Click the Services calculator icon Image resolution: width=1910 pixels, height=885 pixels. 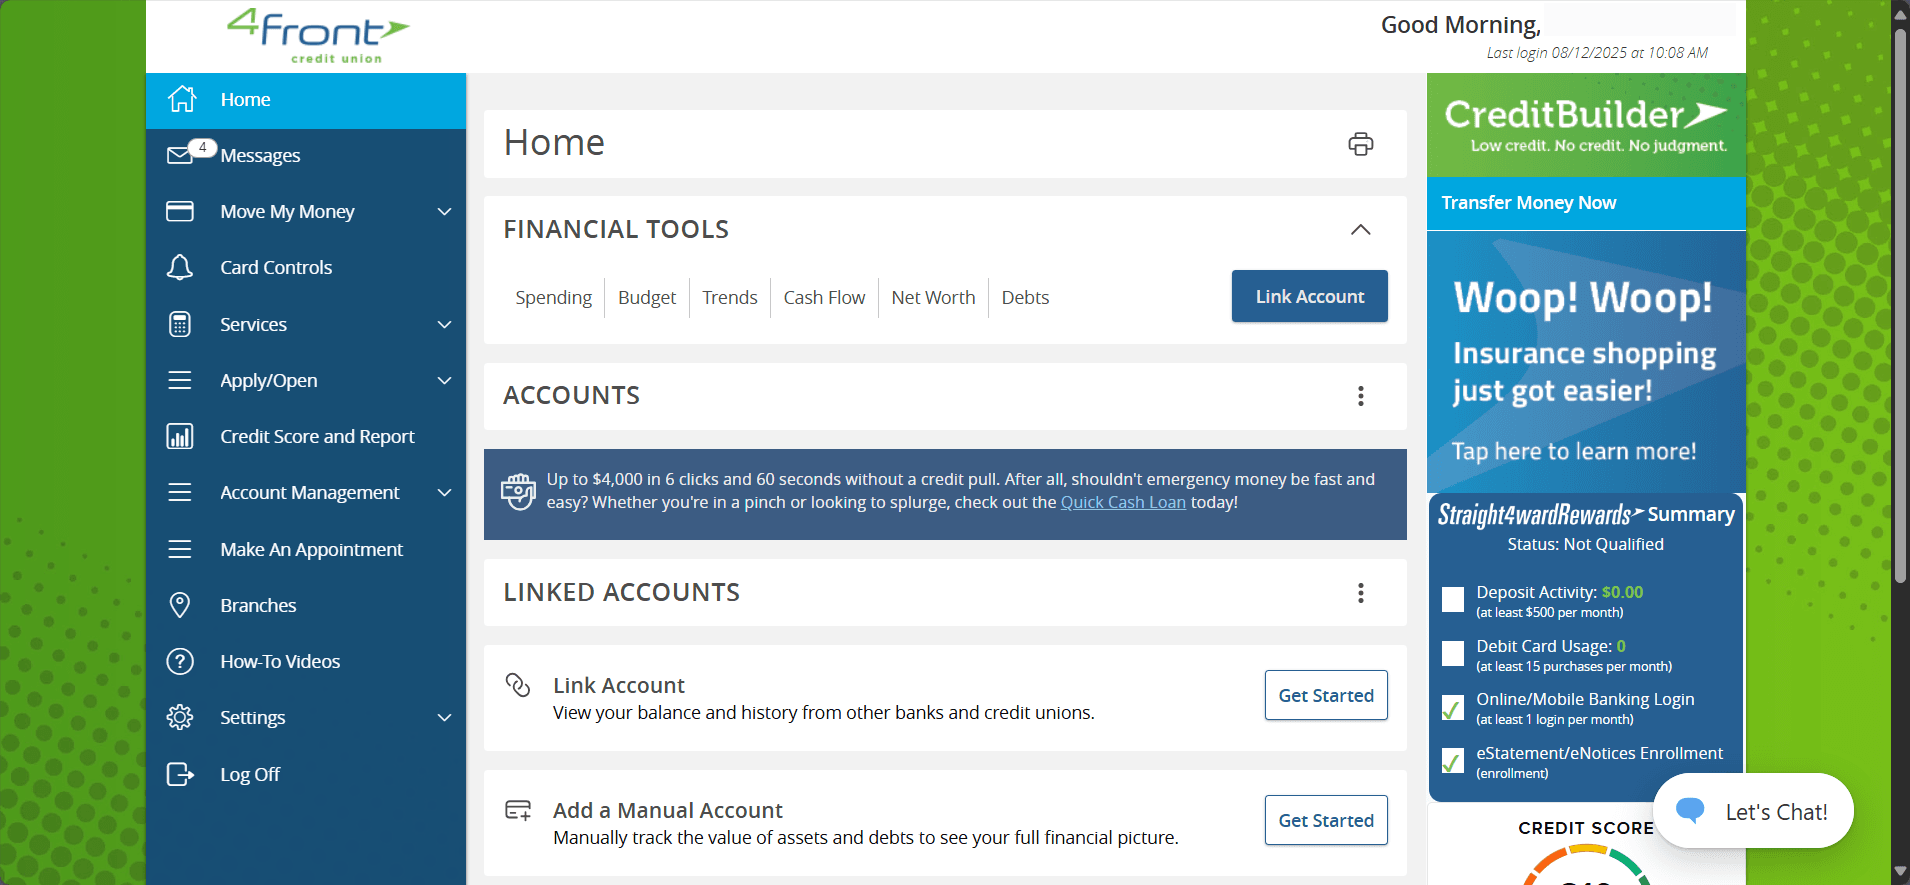(180, 324)
